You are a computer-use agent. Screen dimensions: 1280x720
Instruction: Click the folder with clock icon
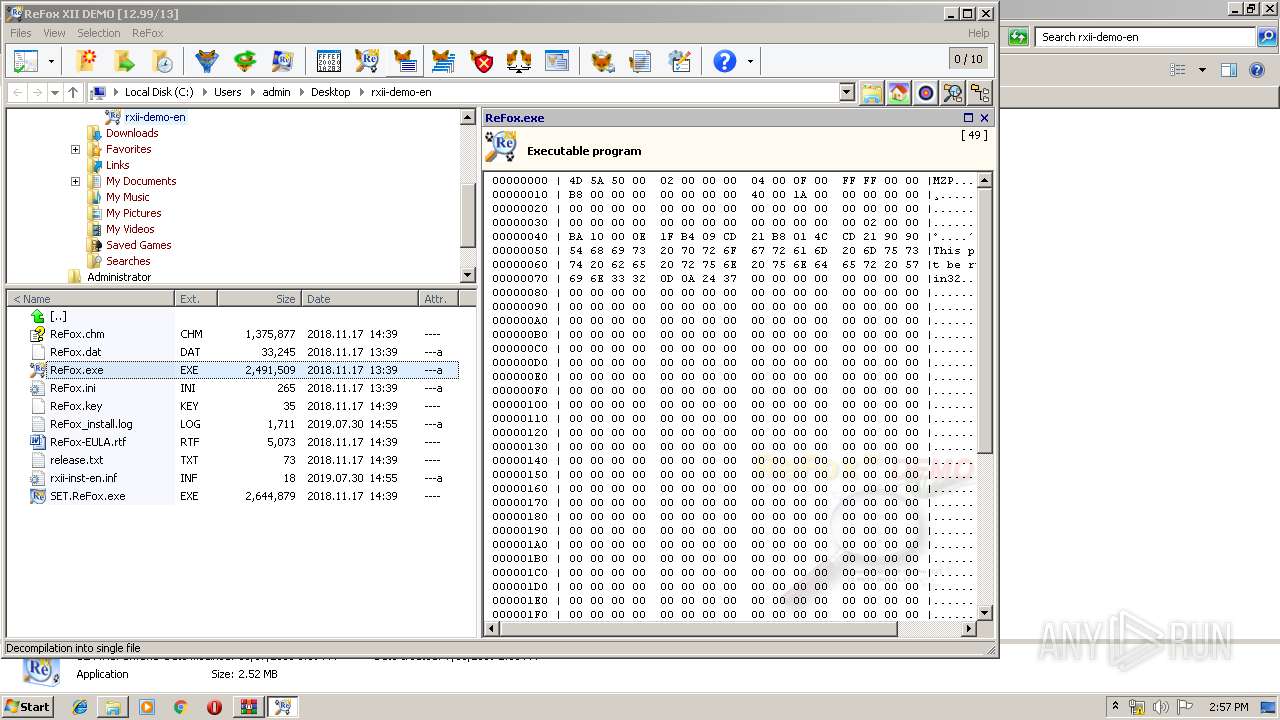tap(161, 61)
